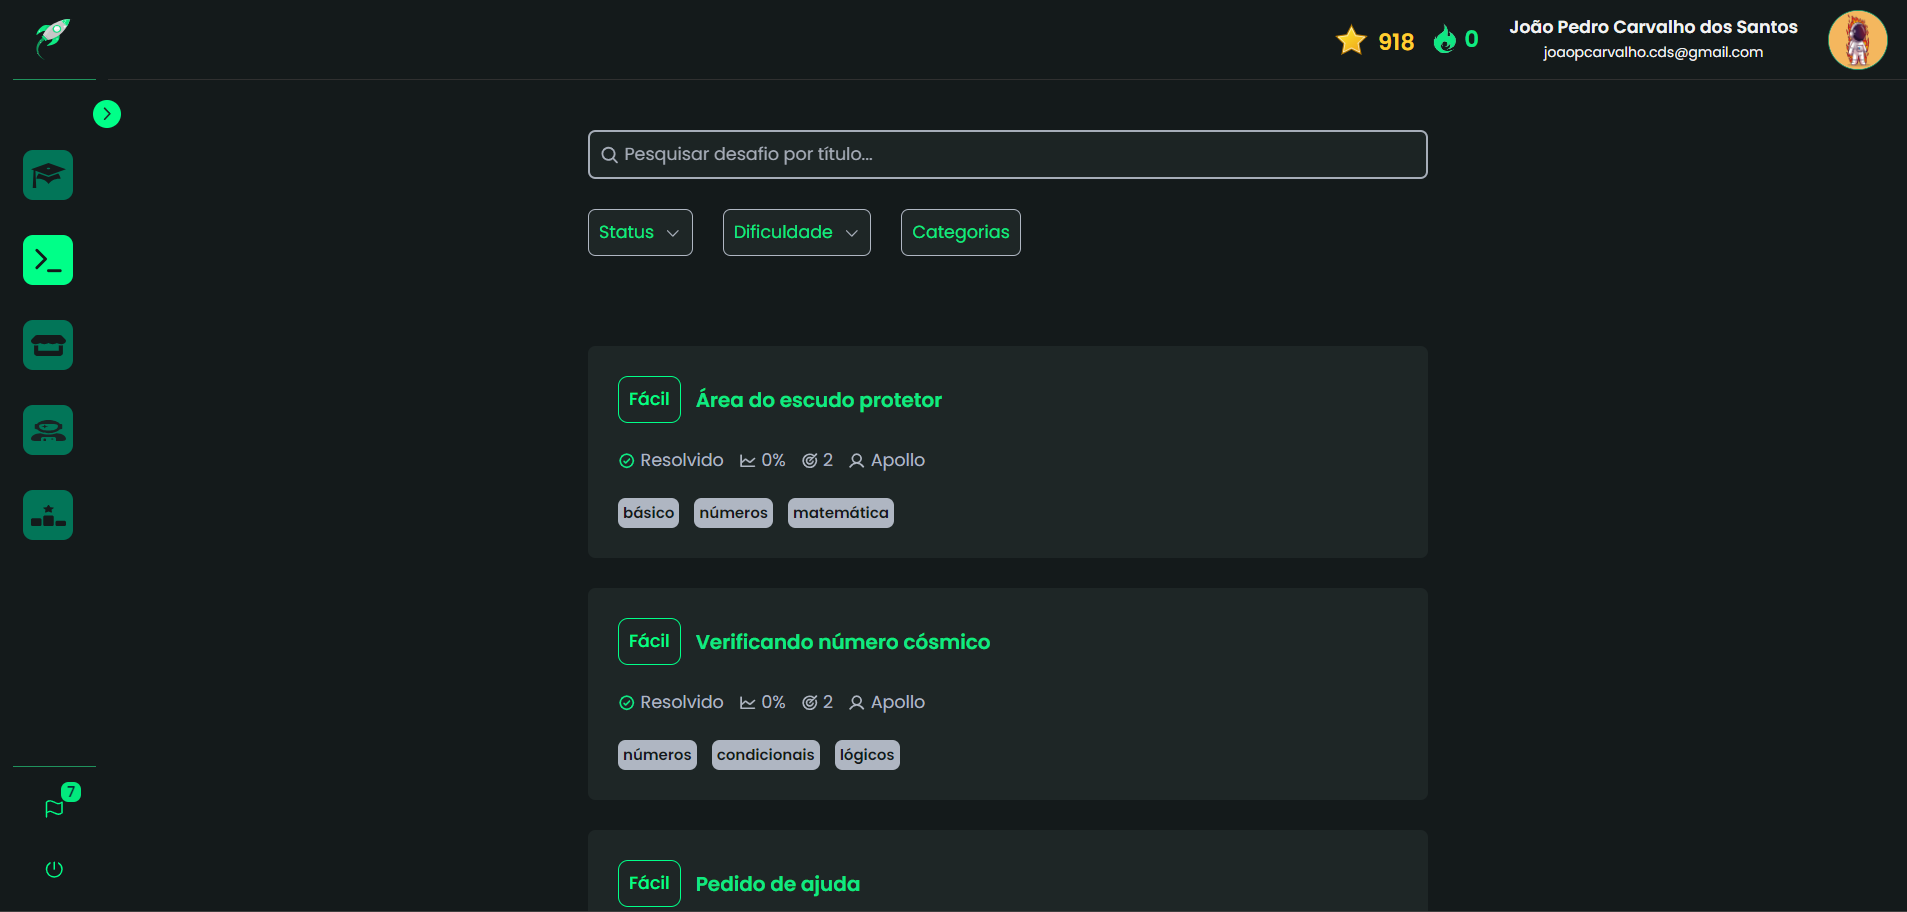1907x912 pixels.
Task: Select the terminal challenges sidebar icon
Action: tap(48, 260)
